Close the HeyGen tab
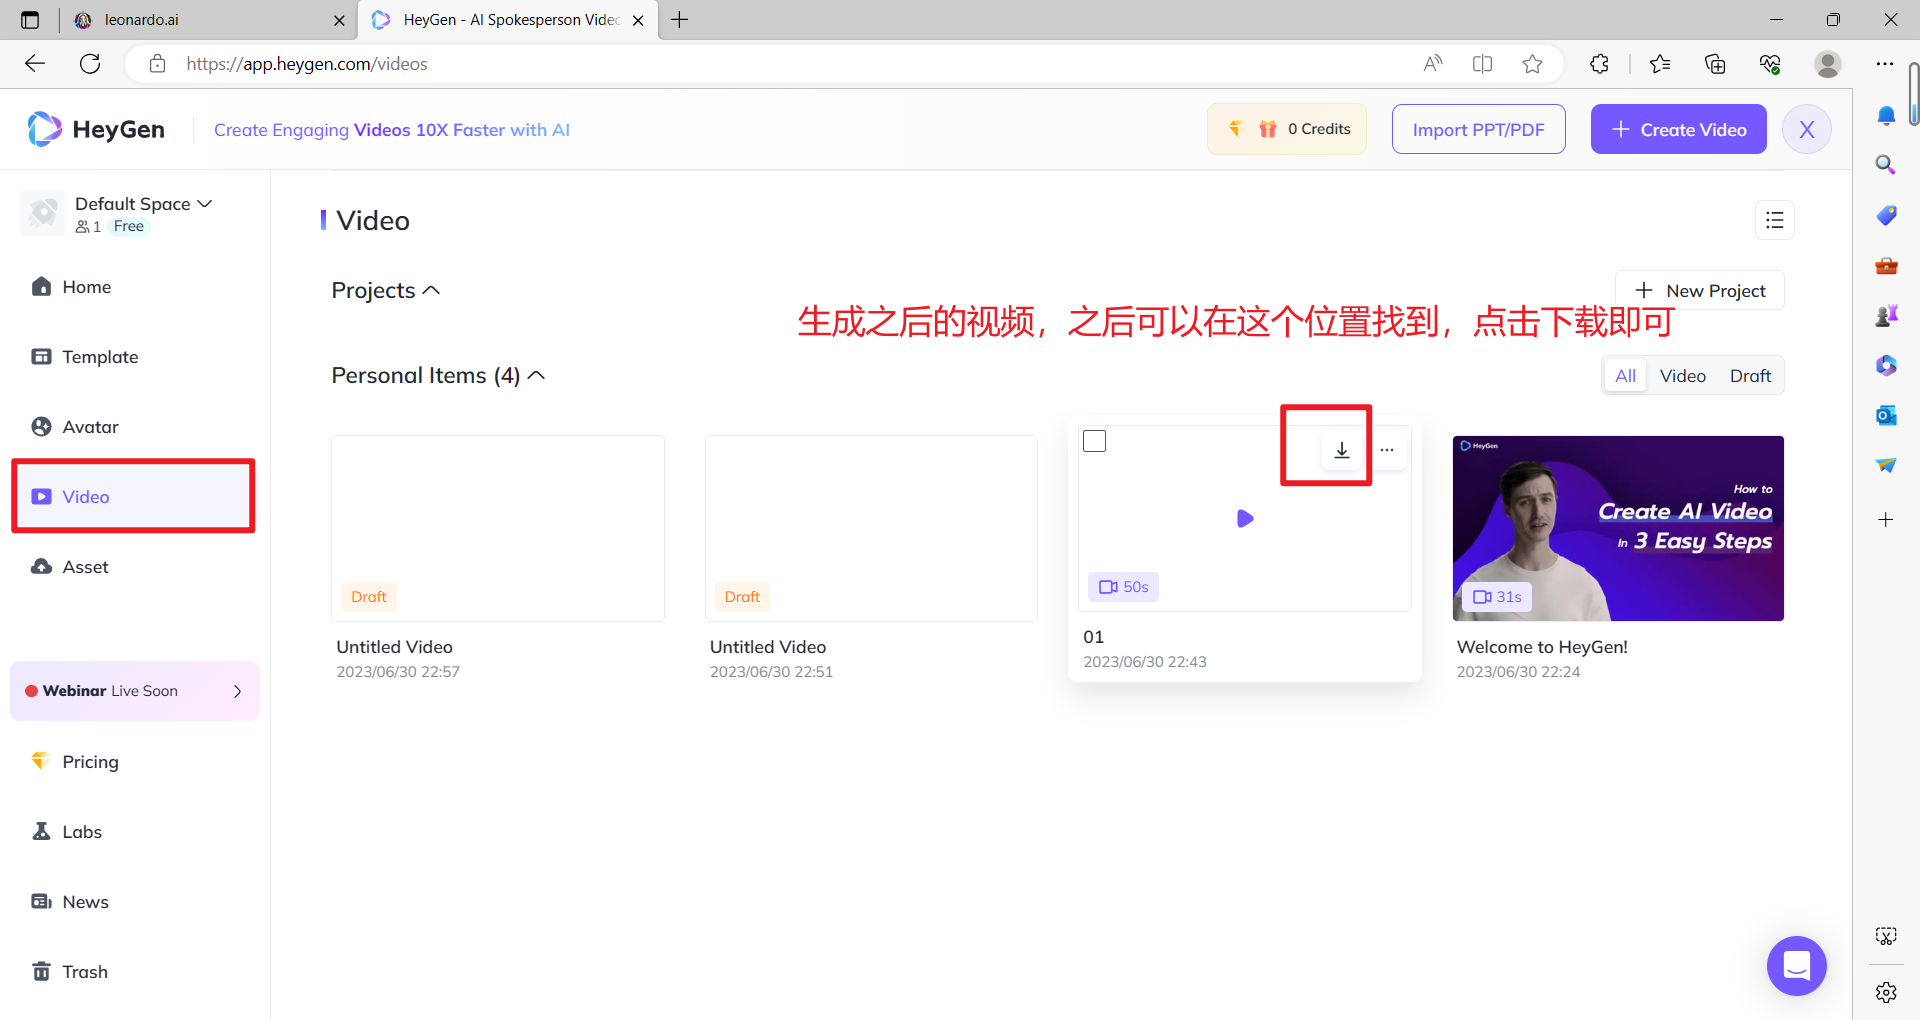 [x=638, y=20]
